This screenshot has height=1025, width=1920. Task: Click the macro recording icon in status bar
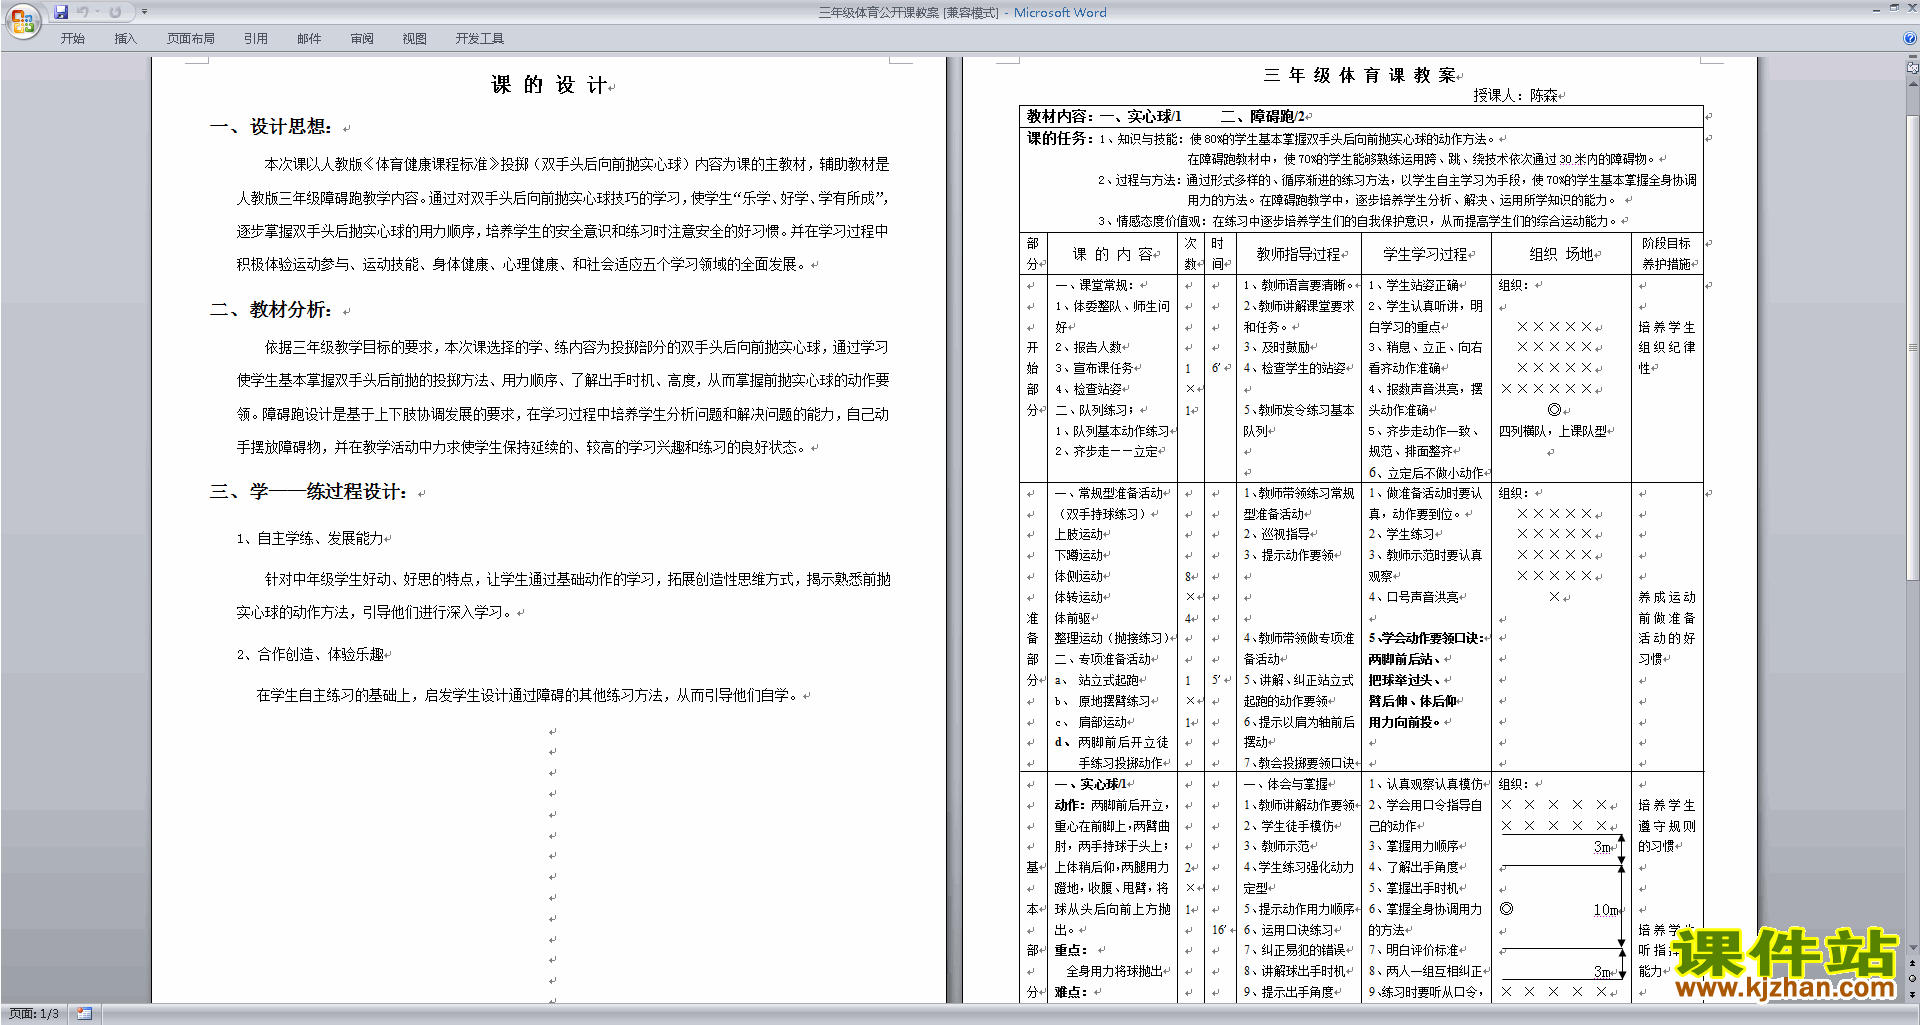coord(84,1014)
